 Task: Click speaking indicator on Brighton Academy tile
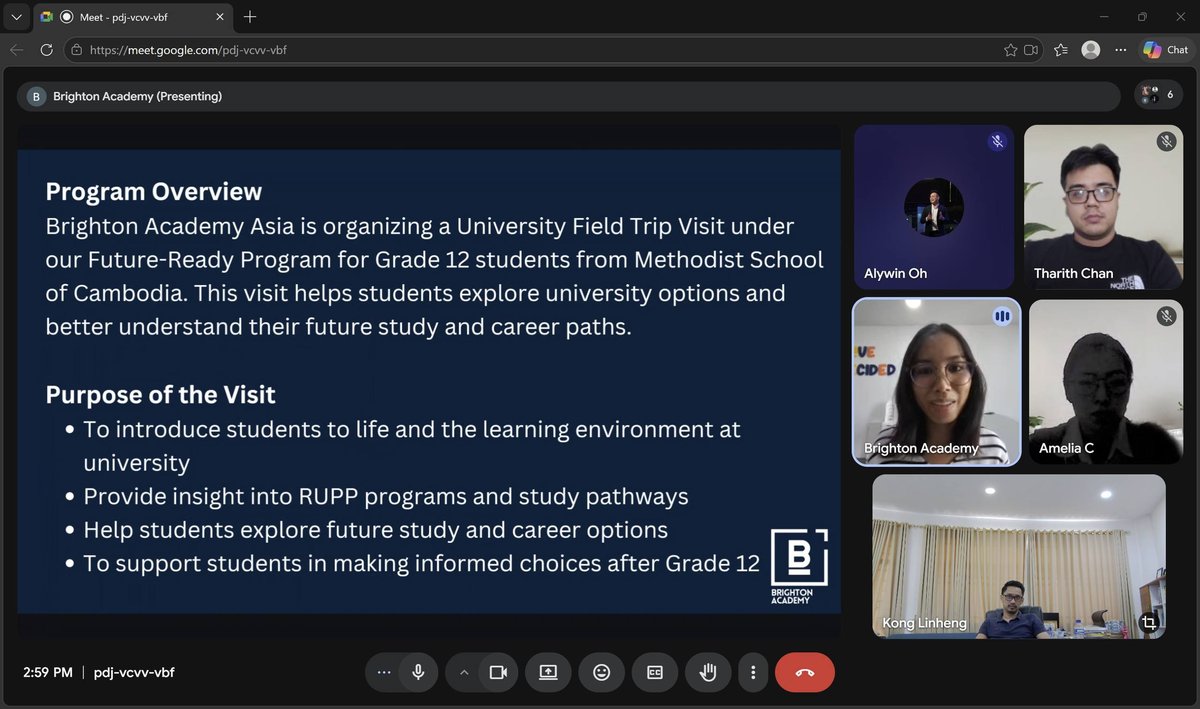coord(1002,316)
